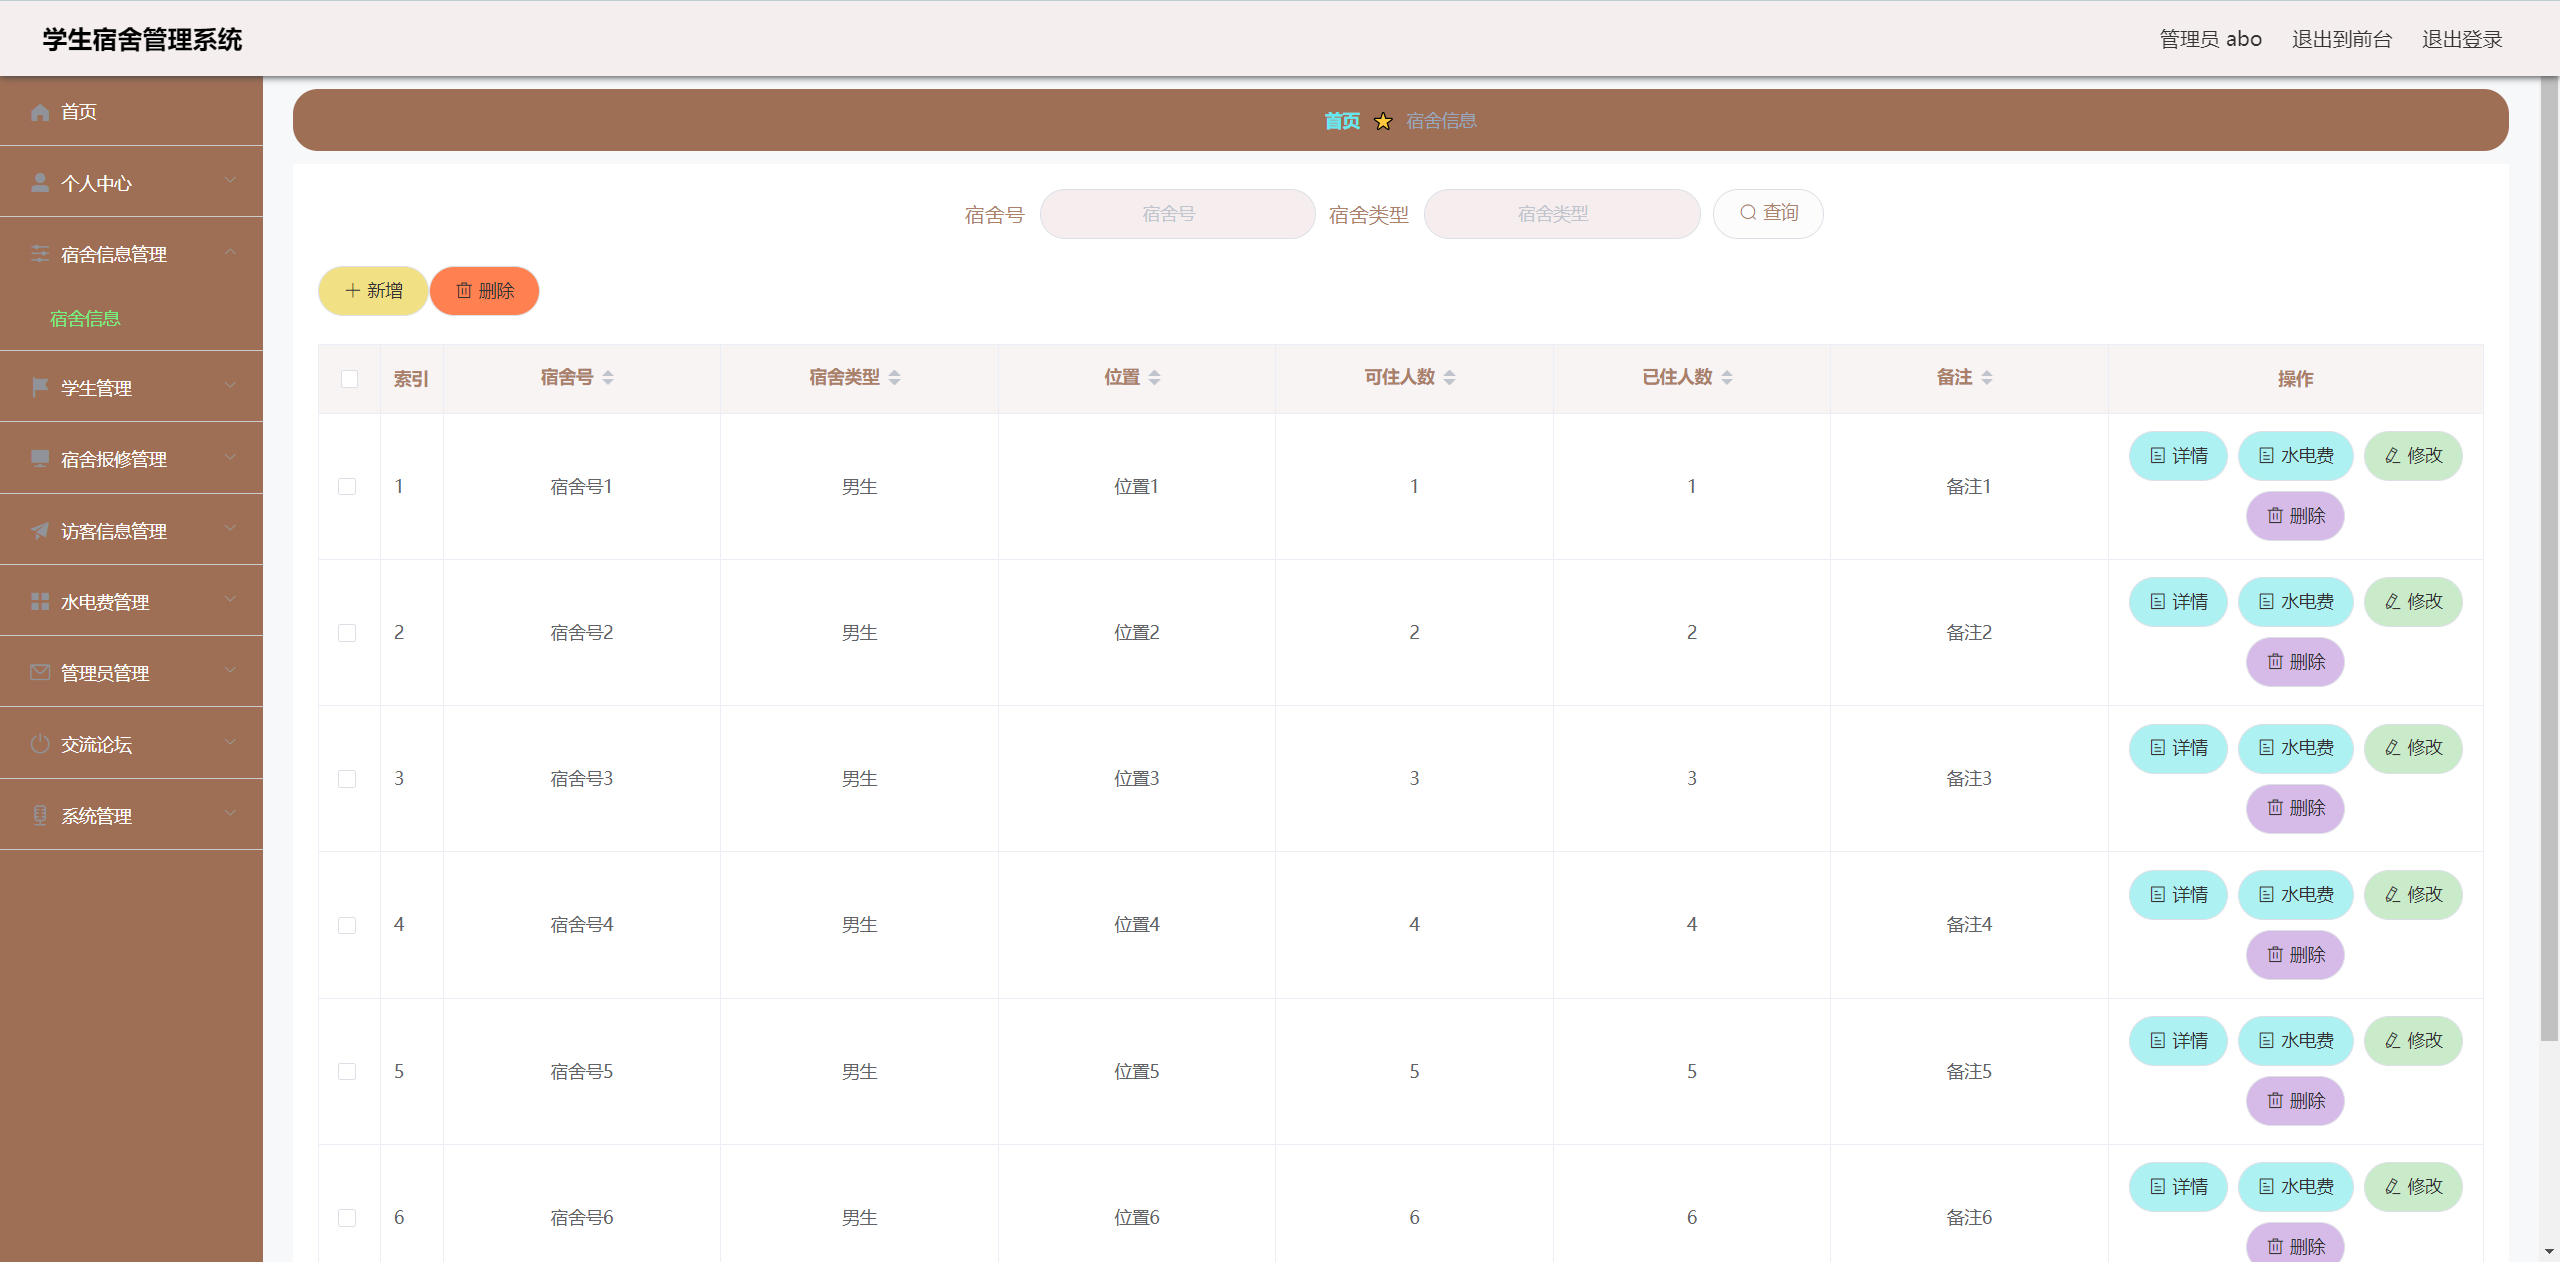Click 水电费 button for 宿舍号2

click(2296, 602)
